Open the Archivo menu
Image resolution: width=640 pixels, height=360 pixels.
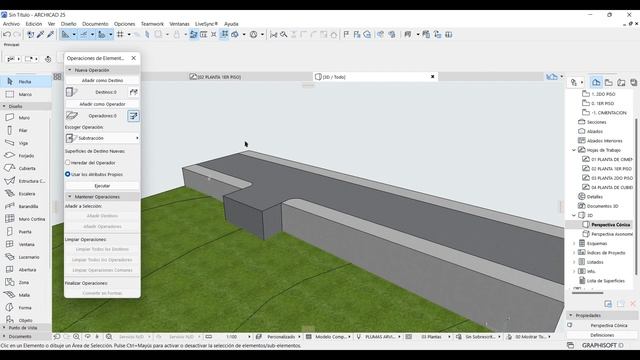coord(11,24)
